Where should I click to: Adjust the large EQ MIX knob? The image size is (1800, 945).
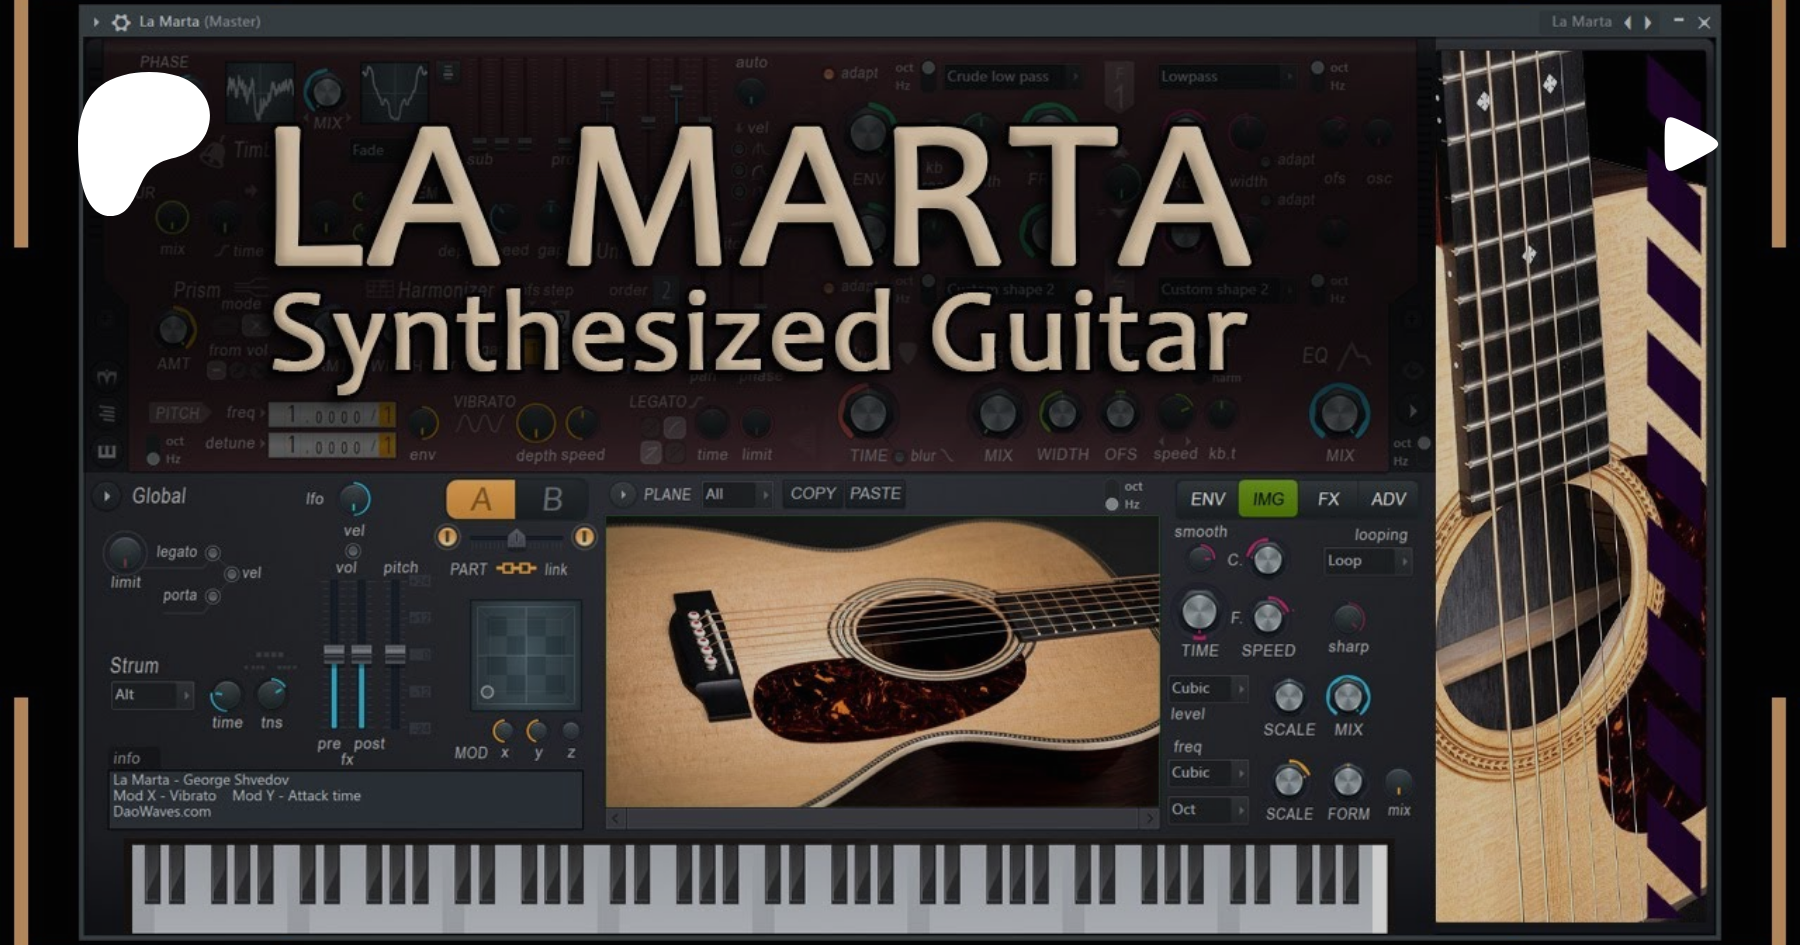pos(1339,412)
